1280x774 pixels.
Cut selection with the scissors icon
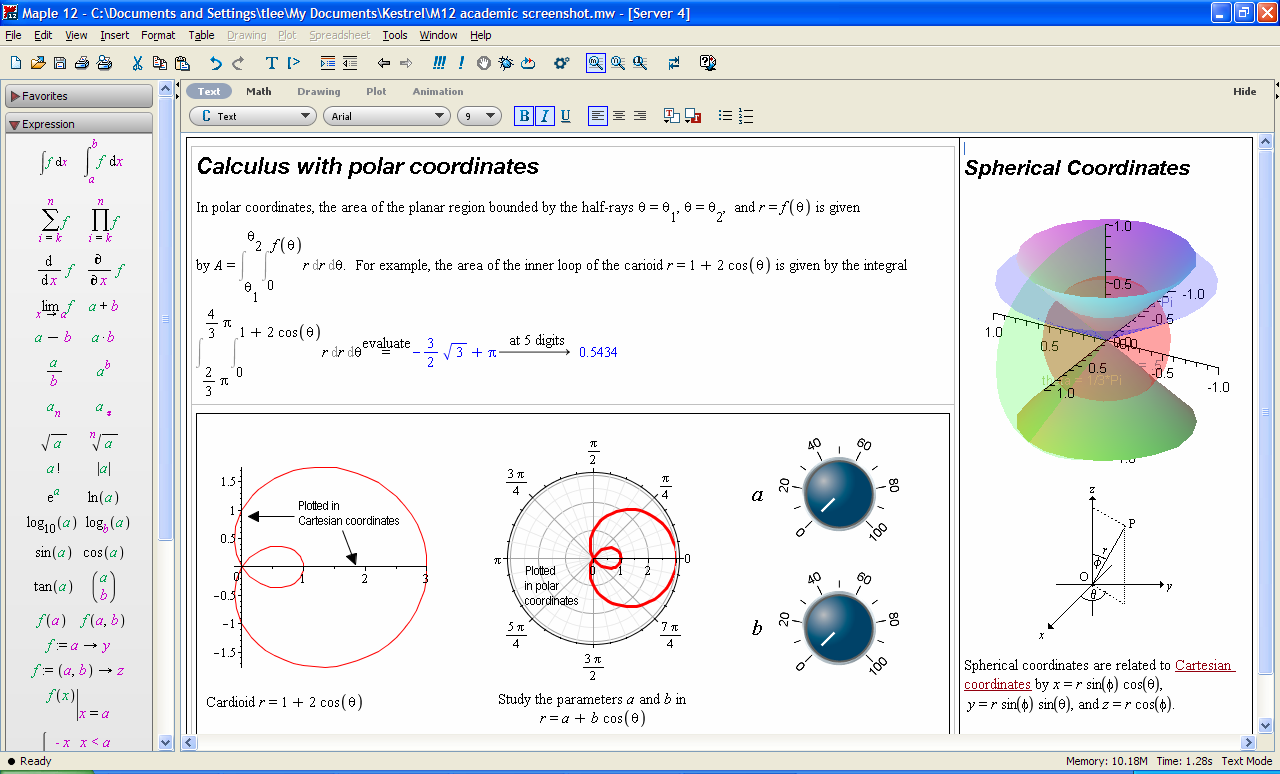click(x=137, y=63)
